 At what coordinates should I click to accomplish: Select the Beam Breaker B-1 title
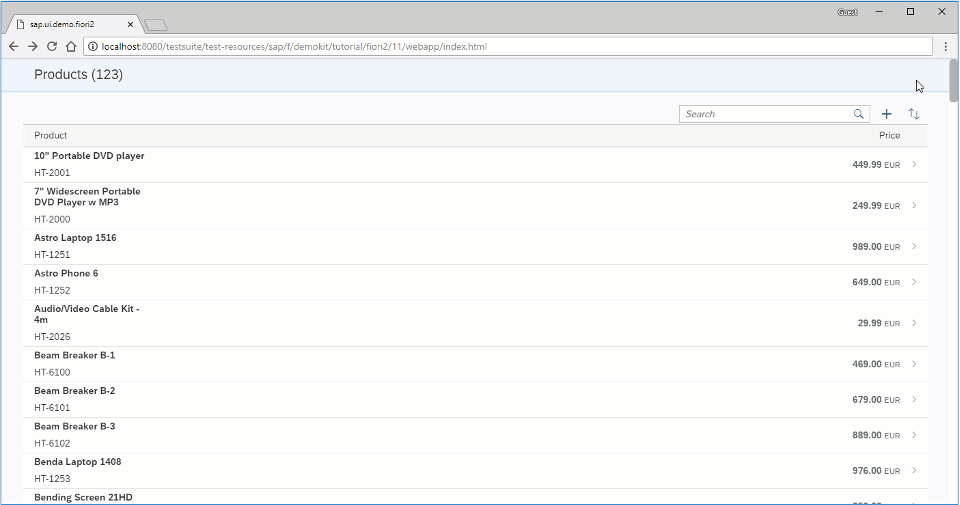(75, 355)
